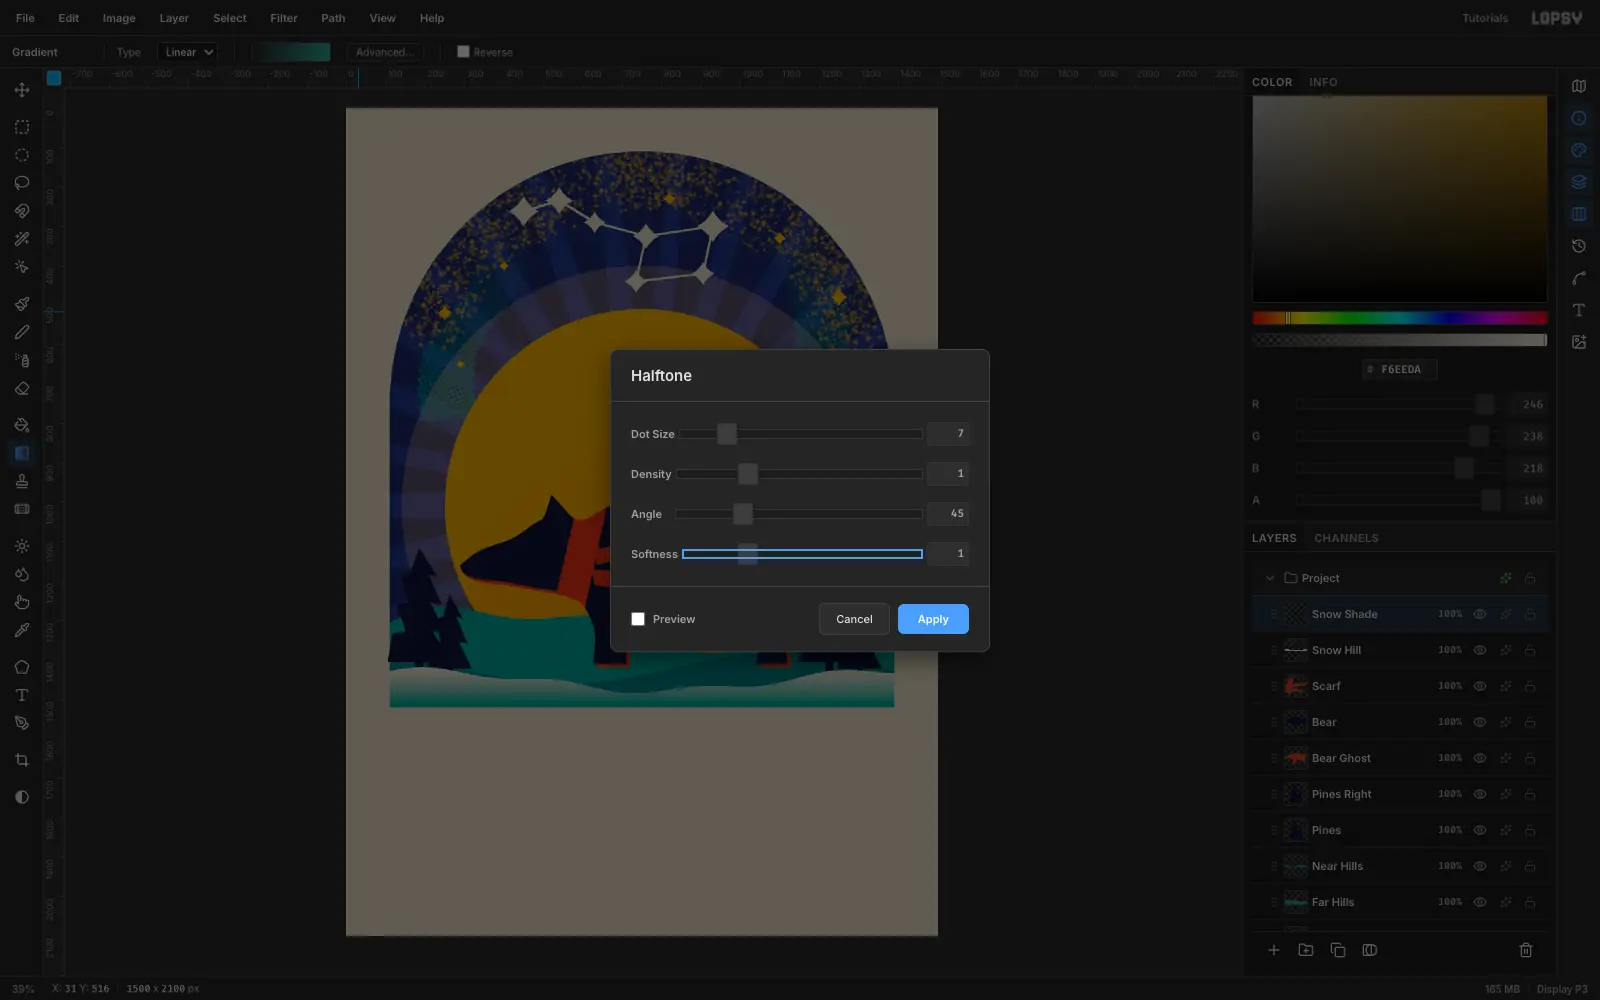The image size is (1600, 1000).
Task: Open the gradient Type dropdown
Action: [x=187, y=52]
